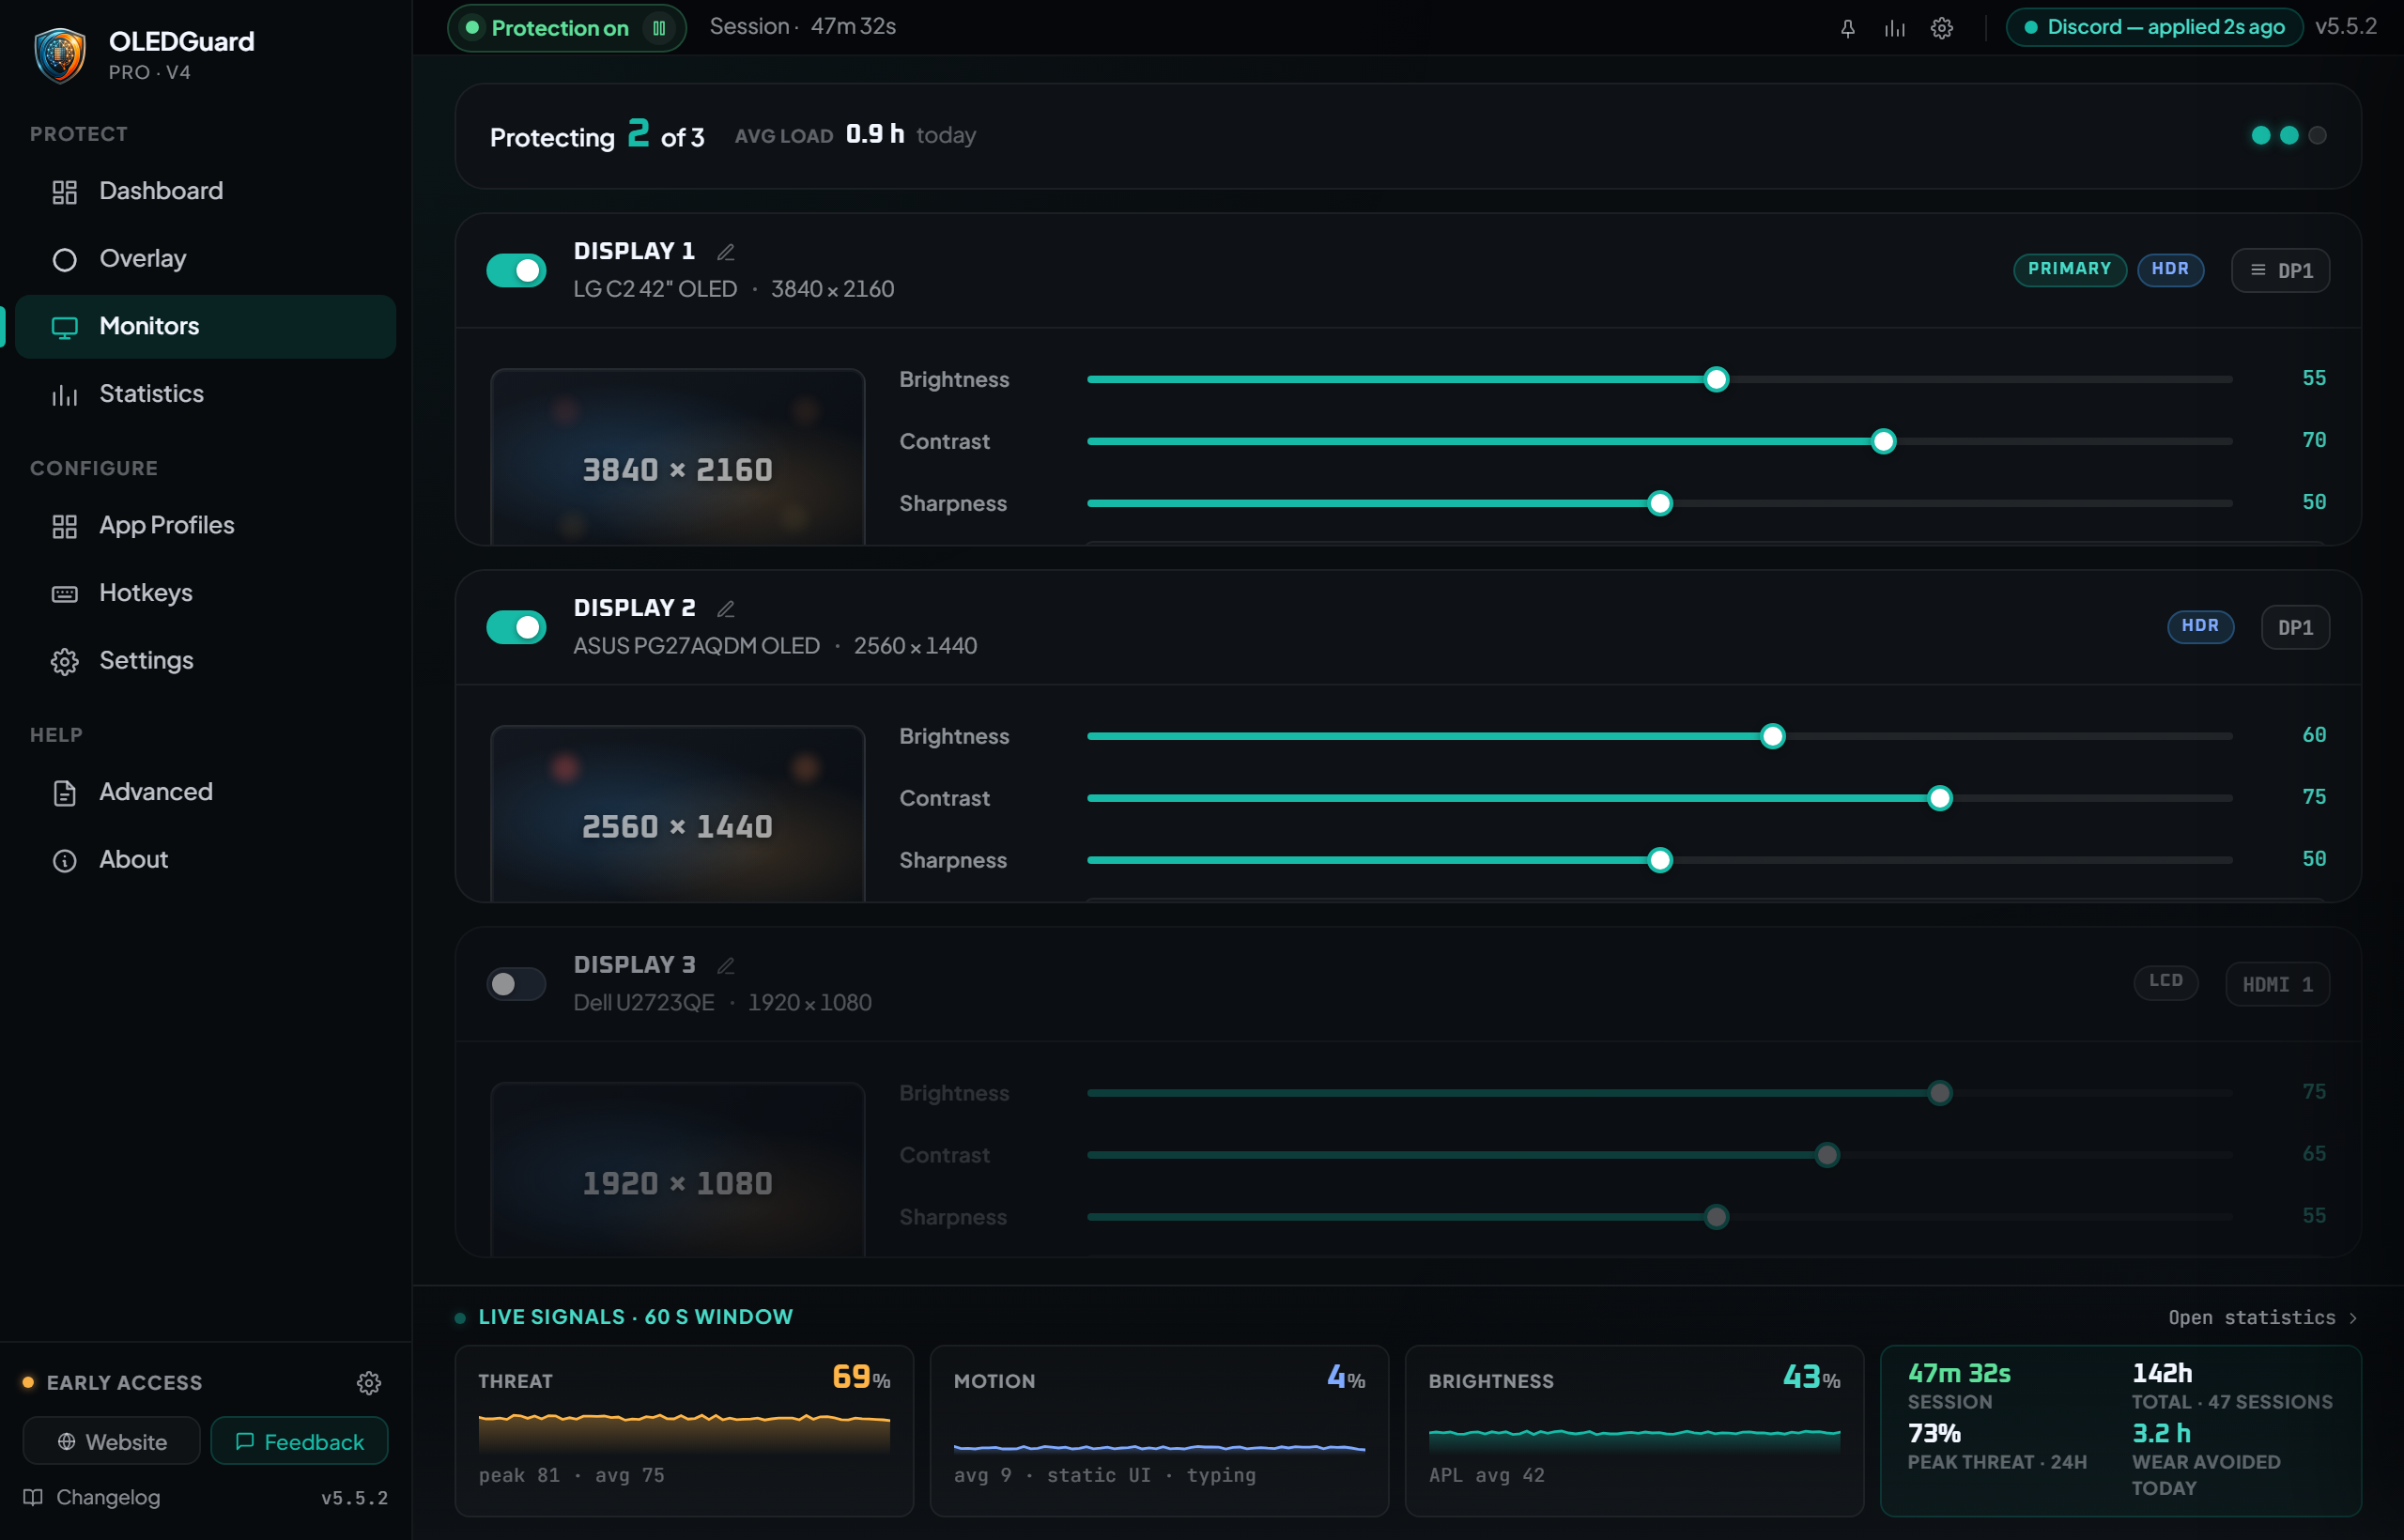
Task: Click the session summary stats card
Action: pyautogui.click(x=2120, y=1431)
